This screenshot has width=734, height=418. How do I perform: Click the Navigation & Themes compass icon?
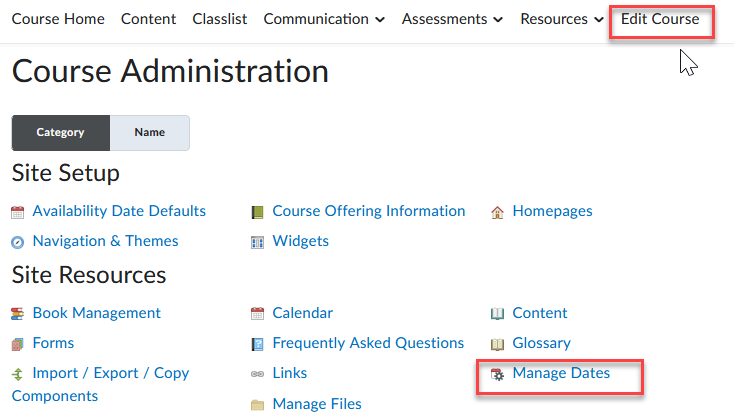pyautogui.click(x=17, y=242)
